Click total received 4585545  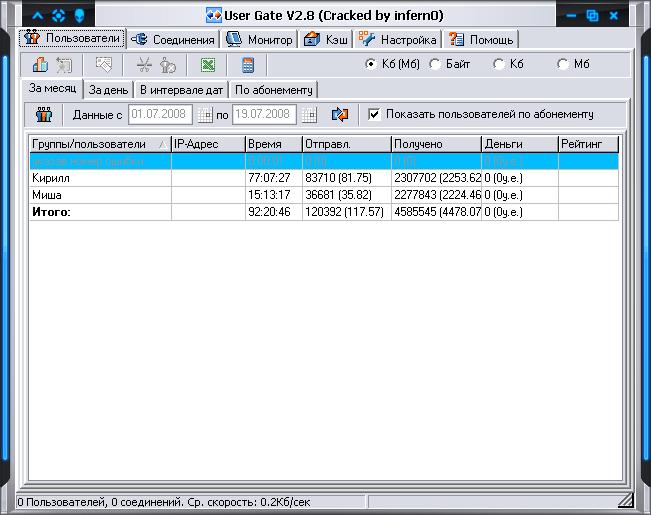click(x=438, y=212)
